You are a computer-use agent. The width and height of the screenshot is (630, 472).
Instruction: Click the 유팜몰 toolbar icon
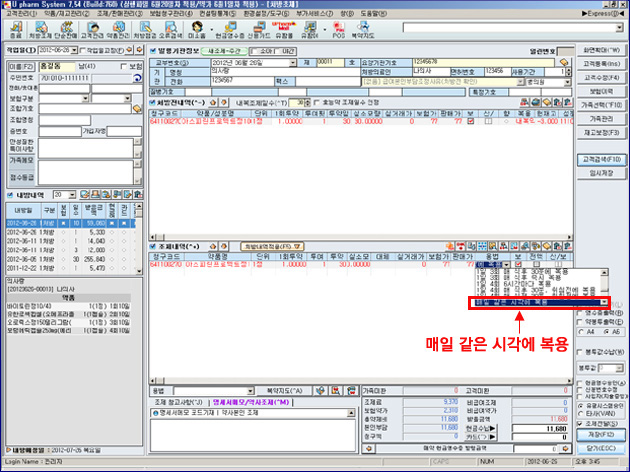point(284,30)
